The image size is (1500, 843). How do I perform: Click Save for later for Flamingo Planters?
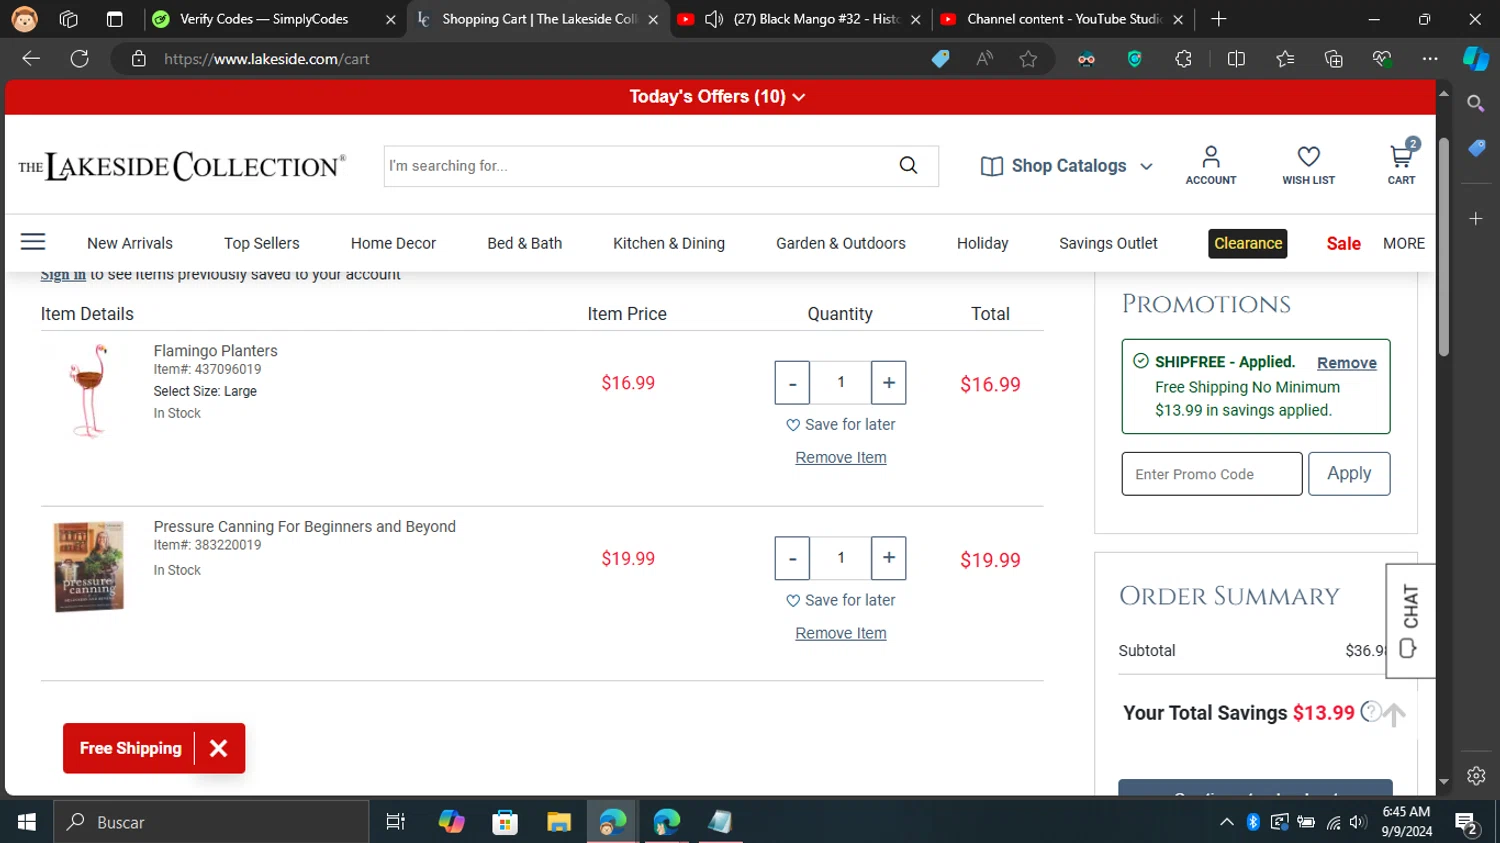(x=841, y=424)
